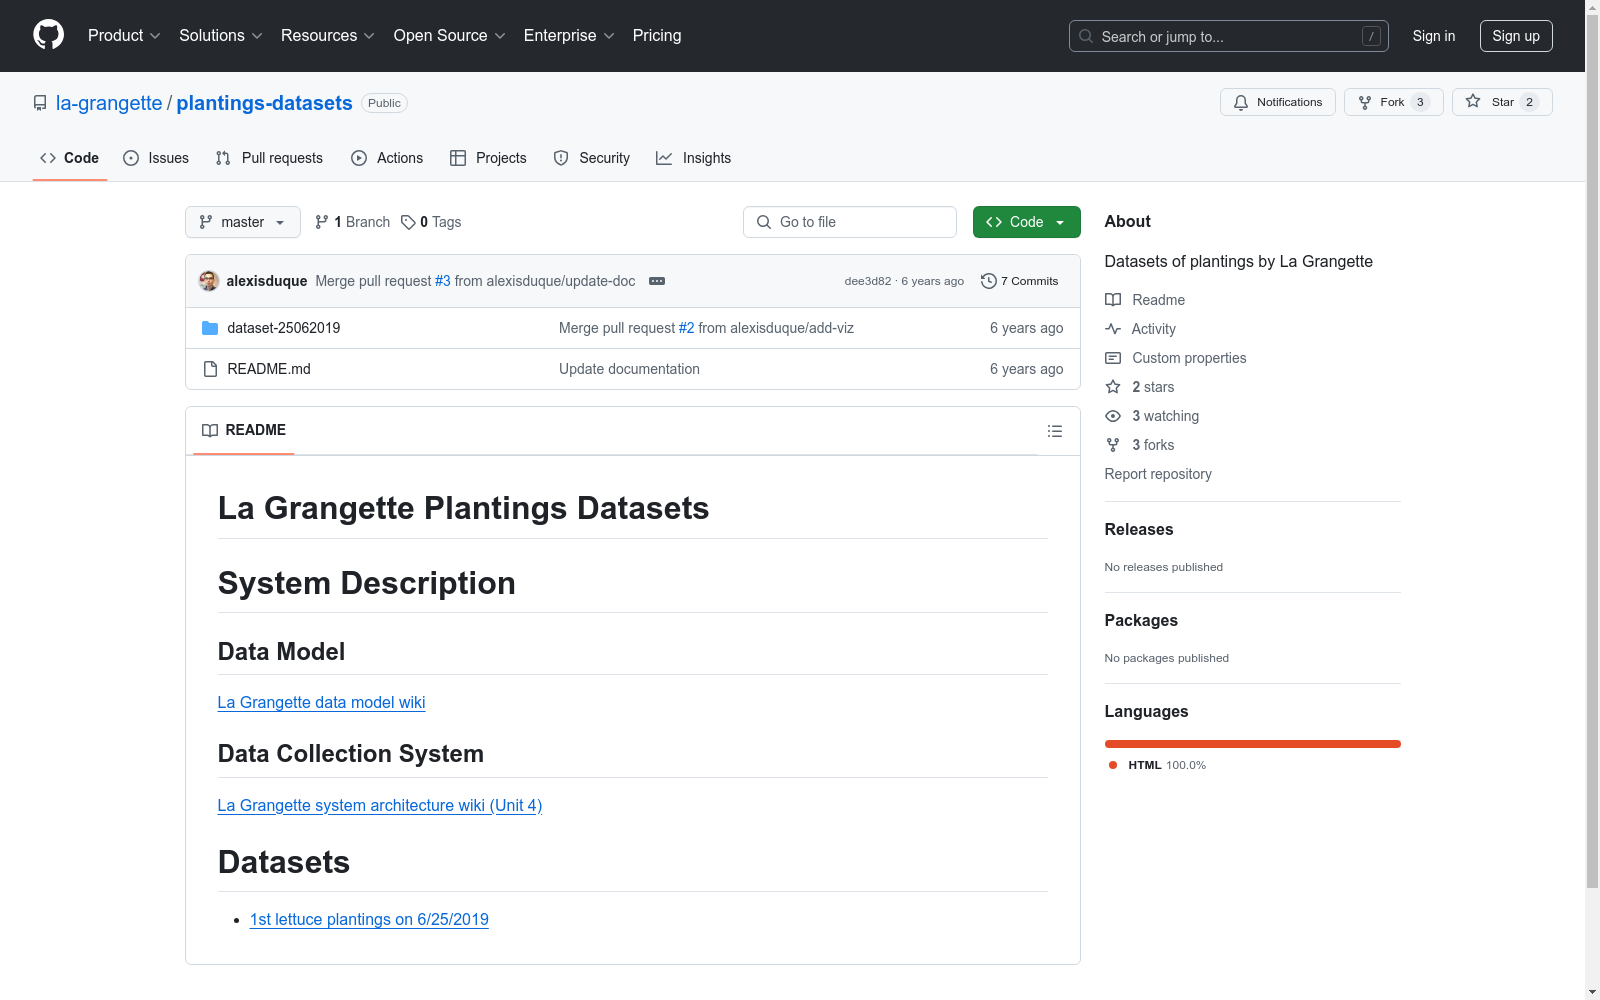Open pull request #2 link in dataset row
The height and width of the screenshot is (1000, 1600).
pos(687,328)
